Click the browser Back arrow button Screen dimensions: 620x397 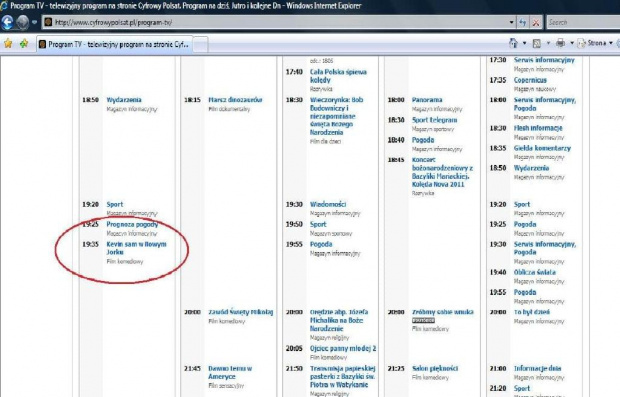point(8,23)
